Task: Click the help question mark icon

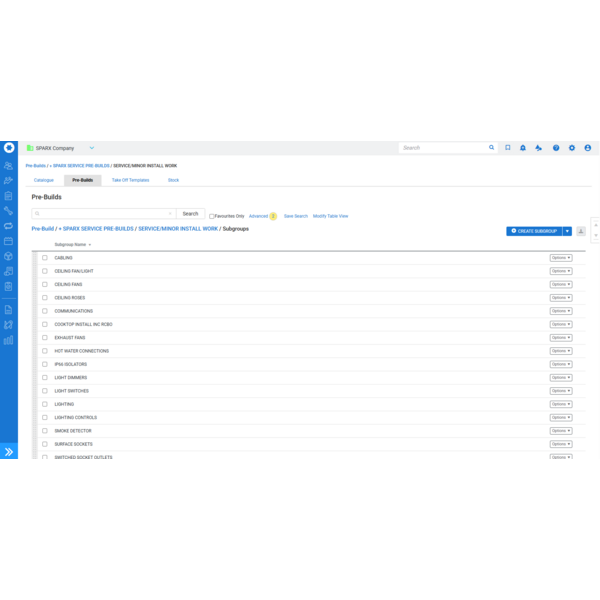Action: point(556,148)
